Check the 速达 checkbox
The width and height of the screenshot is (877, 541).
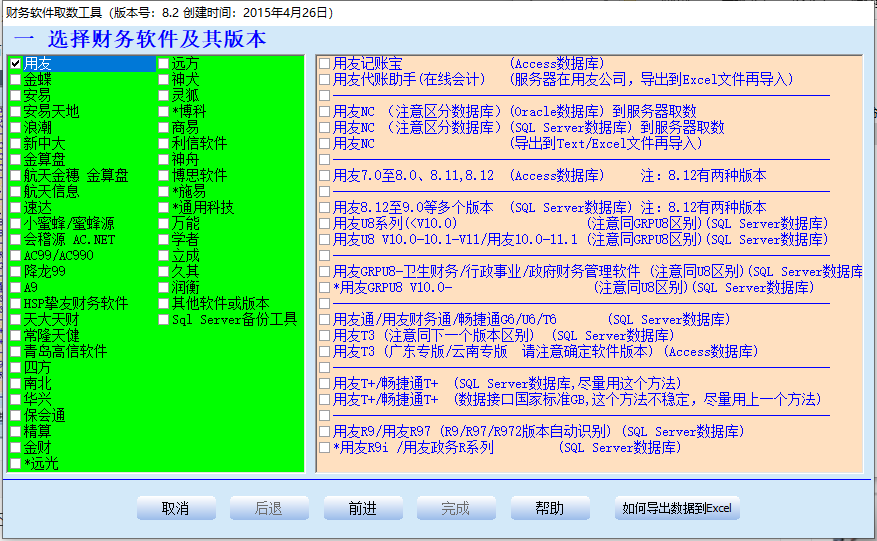(x=16, y=208)
